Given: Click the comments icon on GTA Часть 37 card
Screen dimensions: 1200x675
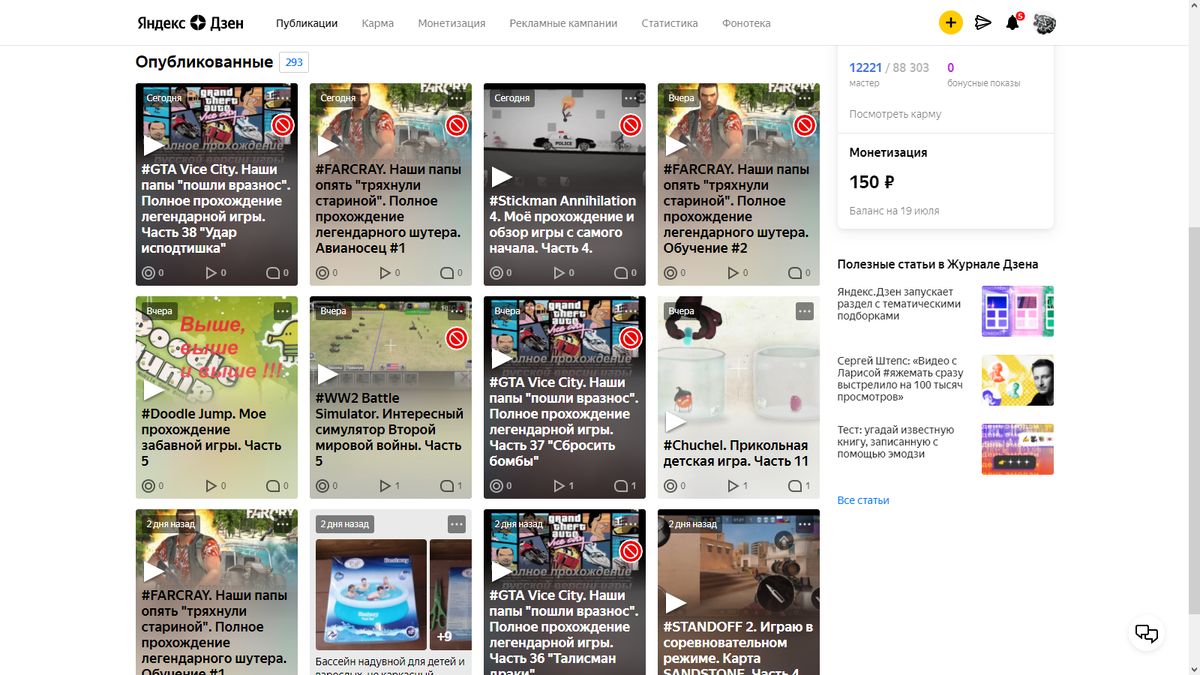Looking at the screenshot, I should (x=620, y=485).
